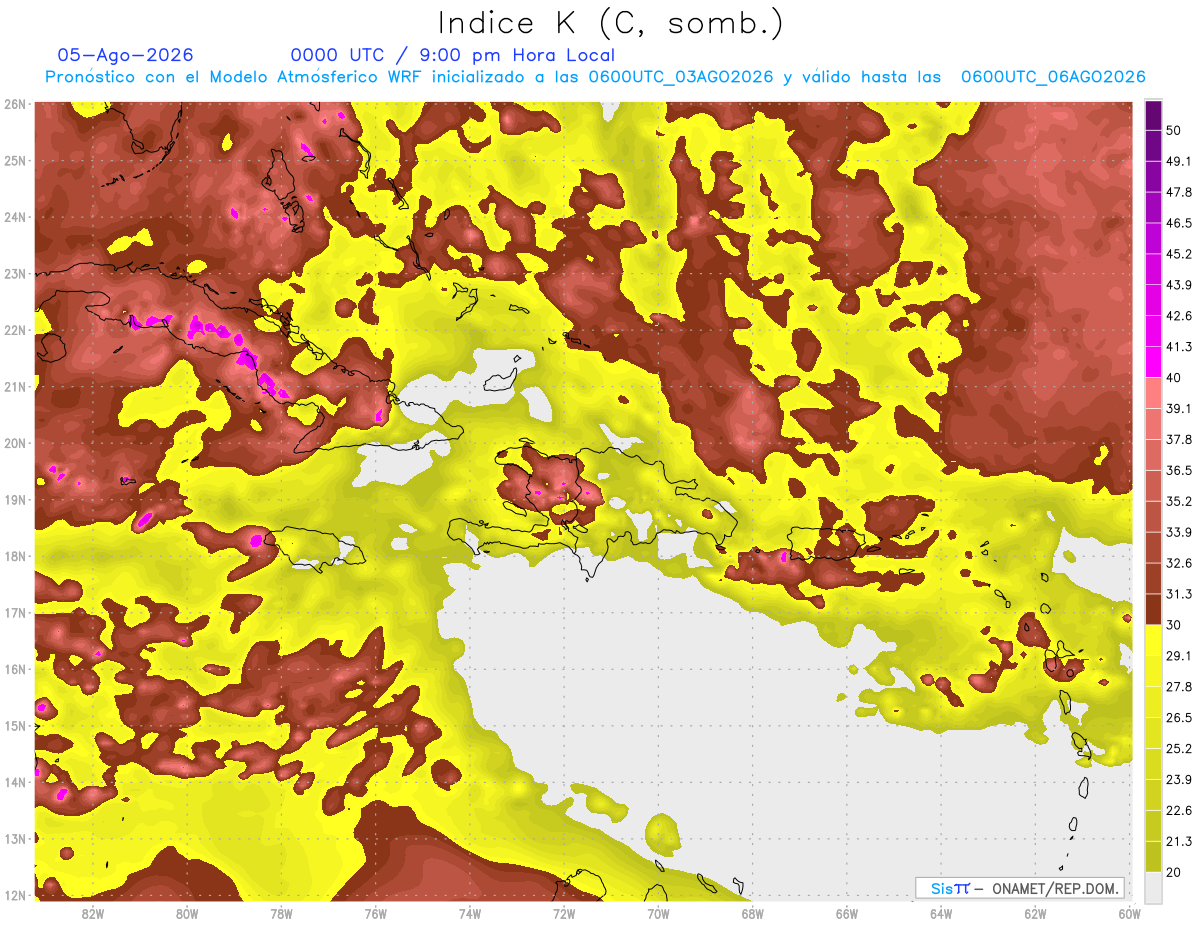Click "0000 UTC / 9:00 pm Hora Local"

point(453,55)
